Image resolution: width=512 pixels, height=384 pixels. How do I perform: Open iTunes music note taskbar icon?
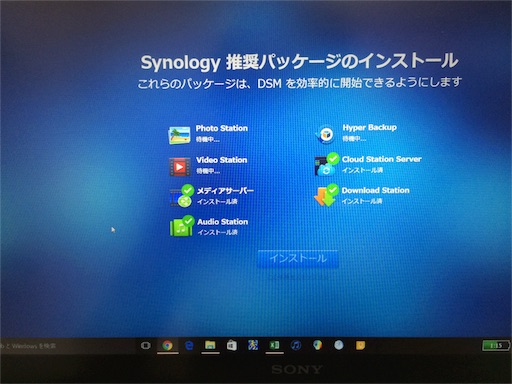click(296, 345)
